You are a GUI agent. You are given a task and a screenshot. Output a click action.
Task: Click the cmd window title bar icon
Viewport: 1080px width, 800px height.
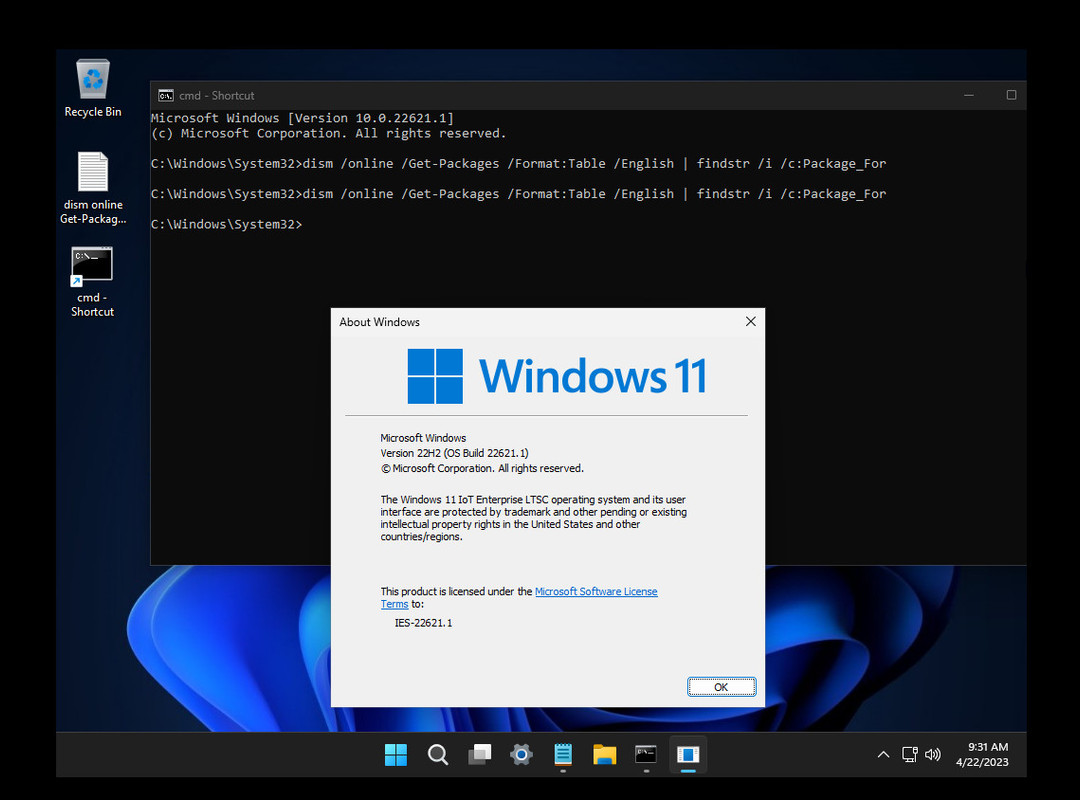[165, 95]
